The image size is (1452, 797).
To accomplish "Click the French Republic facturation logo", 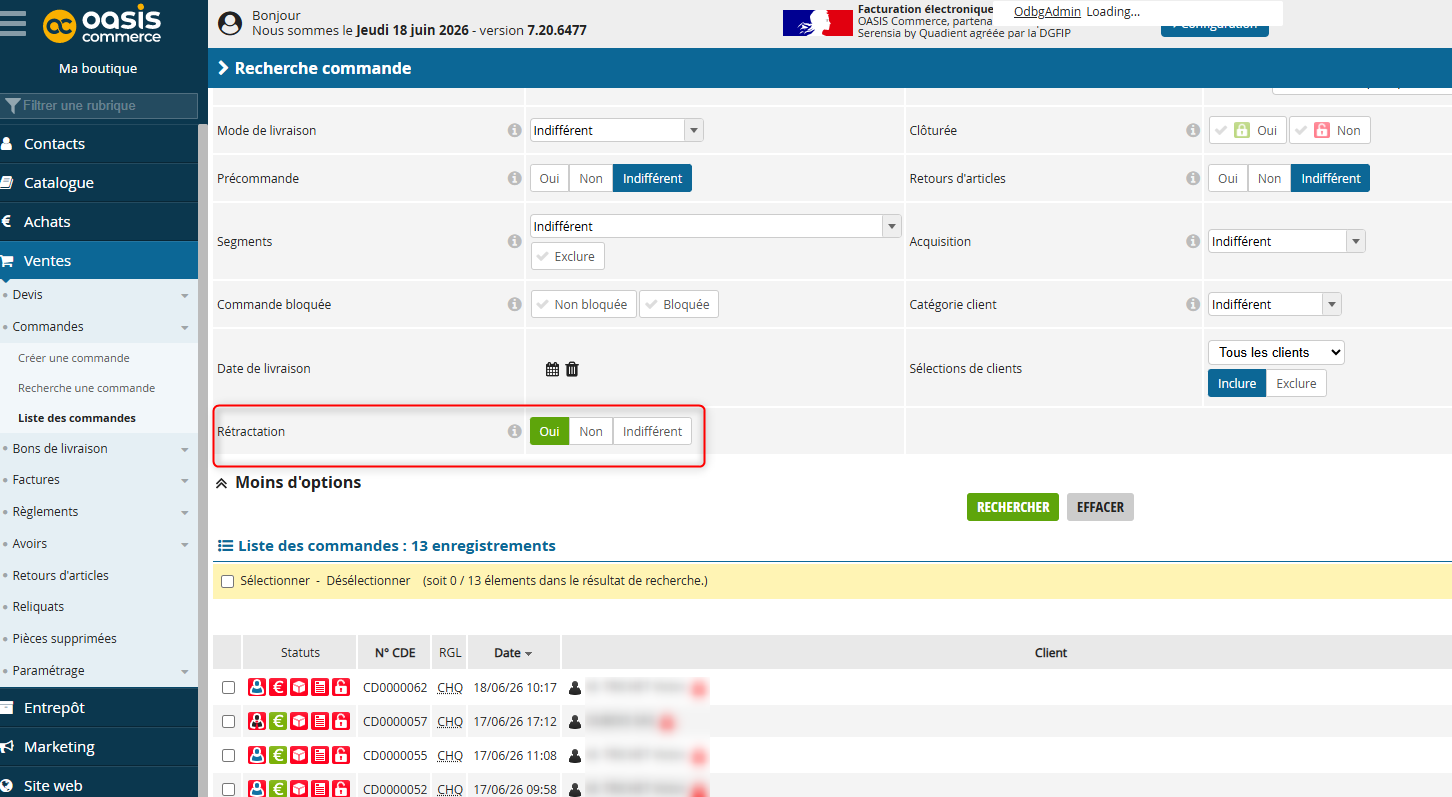I will point(817,23).
